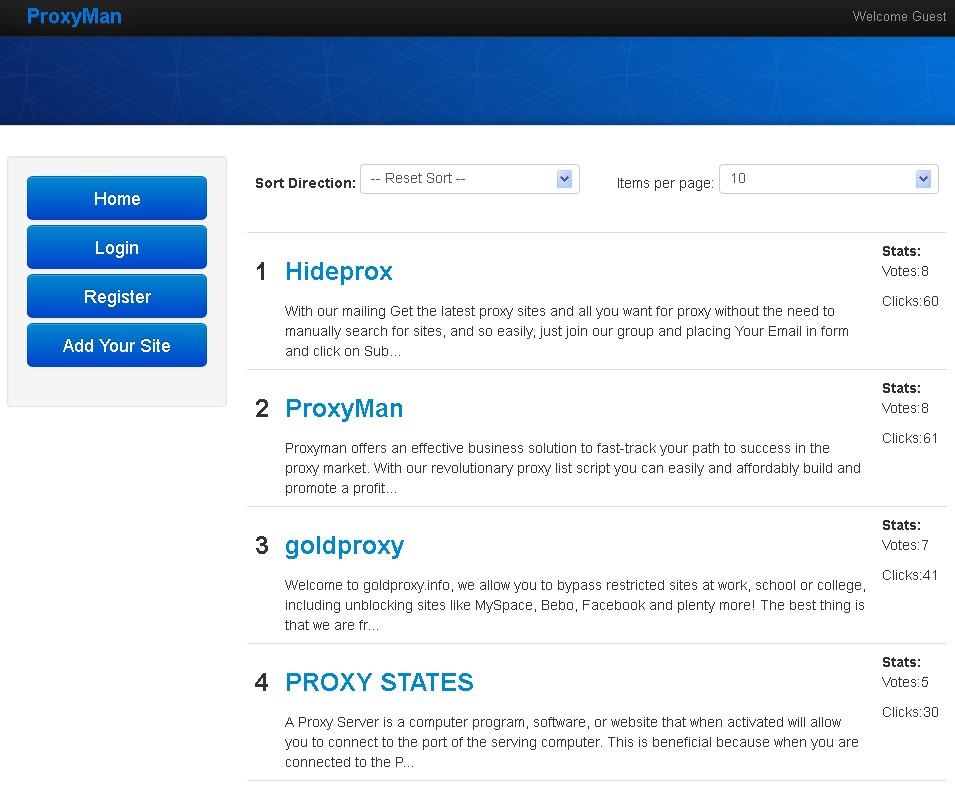955x793 pixels.
Task: Select 'Votes:7' in goldproxy stats
Action: click(905, 545)
